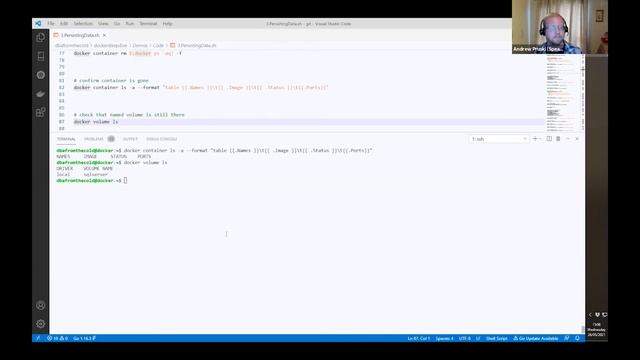Open notifications bell in status bar
This screenshot has height=360, width=640.
577,338
